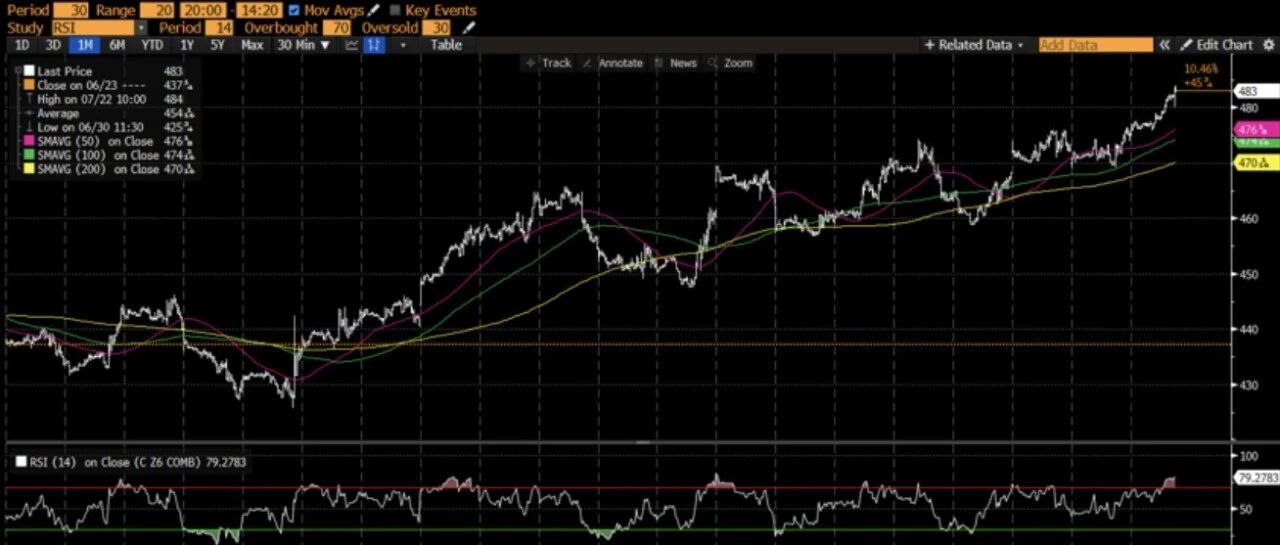
Task: Activate the Annotate tool
Action: pyautogui.click(x=612, y=63)
